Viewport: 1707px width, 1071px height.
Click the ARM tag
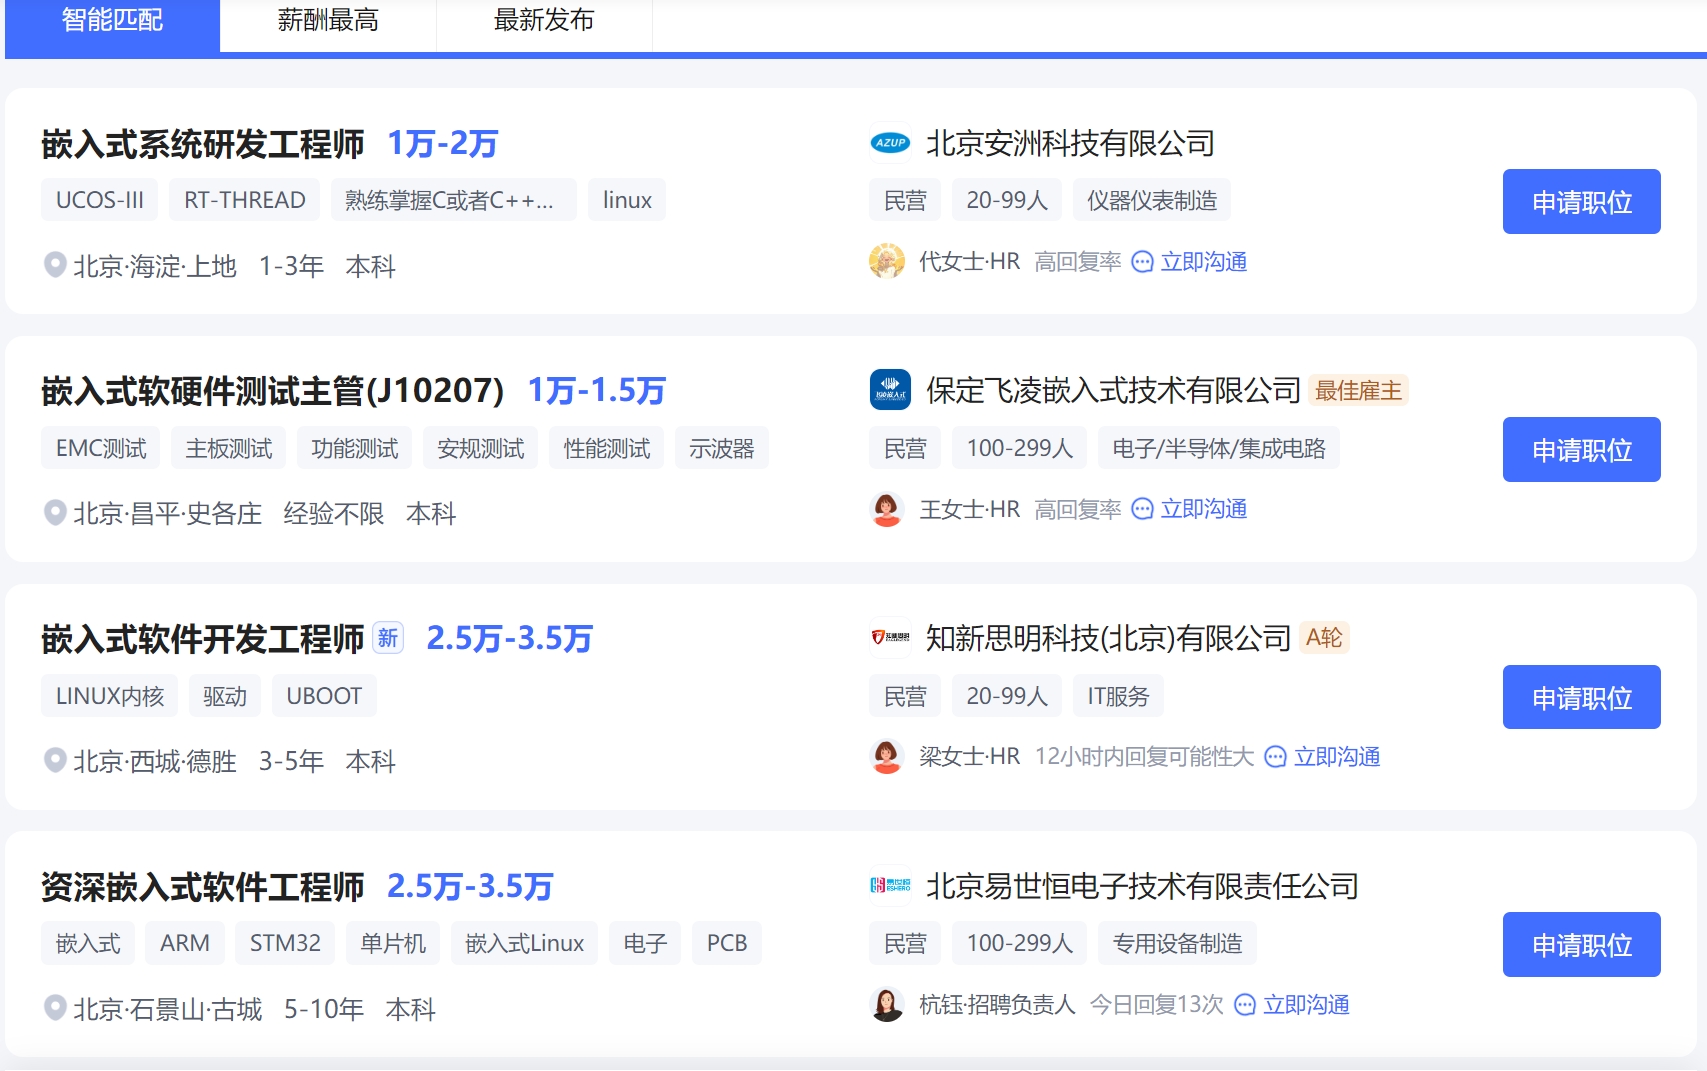pos(185,943)
